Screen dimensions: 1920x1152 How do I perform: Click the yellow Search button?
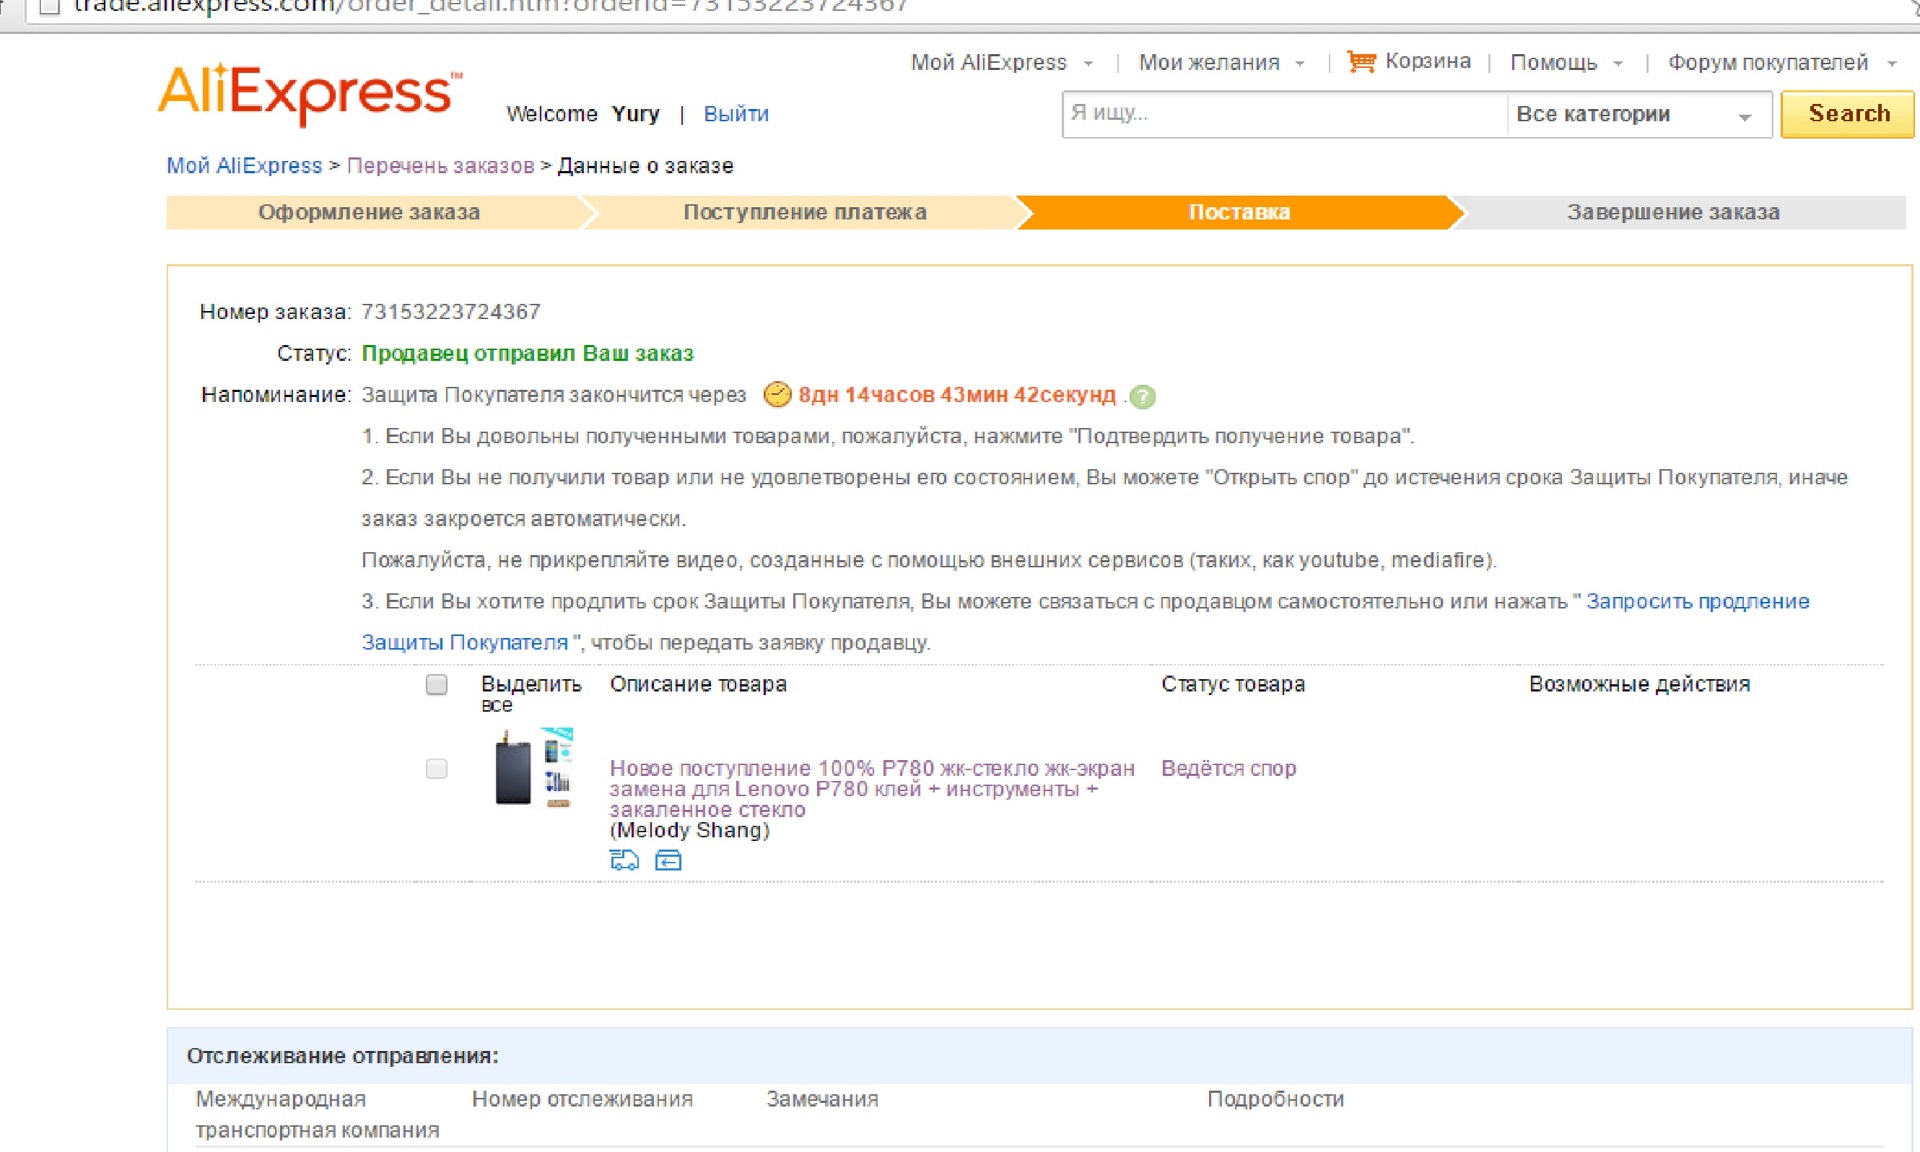[1848, 114]
